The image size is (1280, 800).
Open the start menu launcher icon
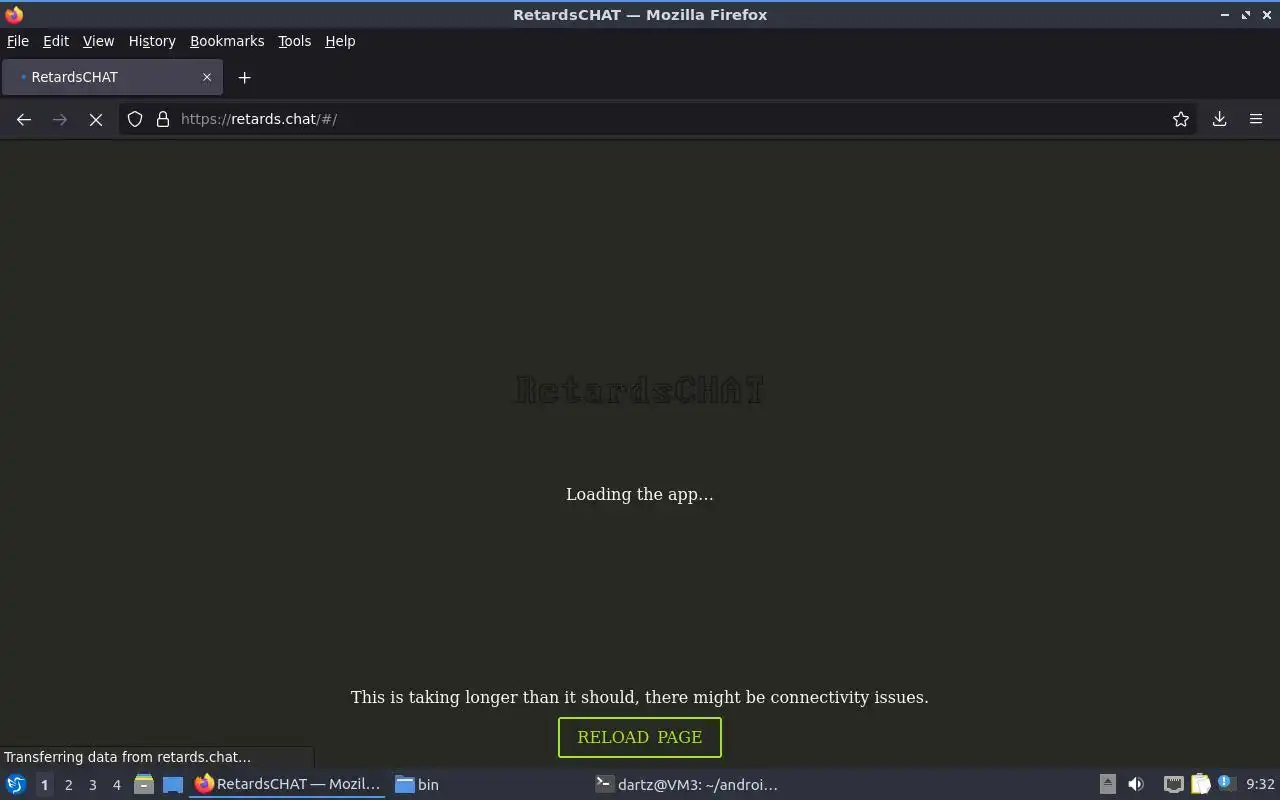(x=16, y=785)
